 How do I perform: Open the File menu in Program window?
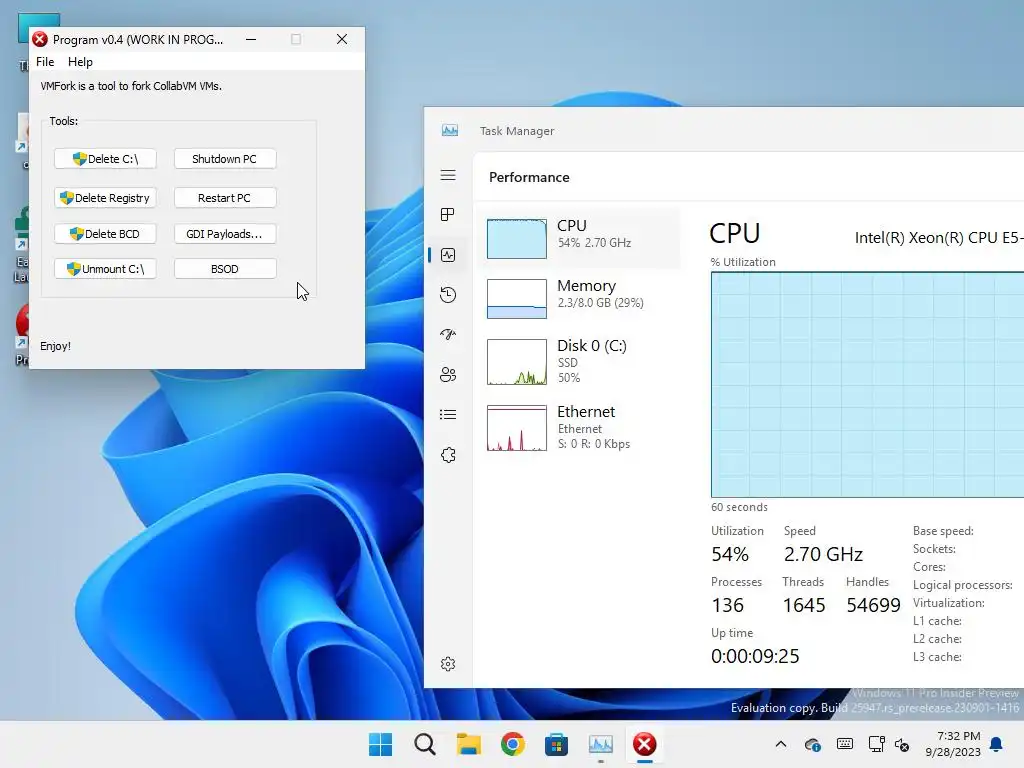pos(45,61)
